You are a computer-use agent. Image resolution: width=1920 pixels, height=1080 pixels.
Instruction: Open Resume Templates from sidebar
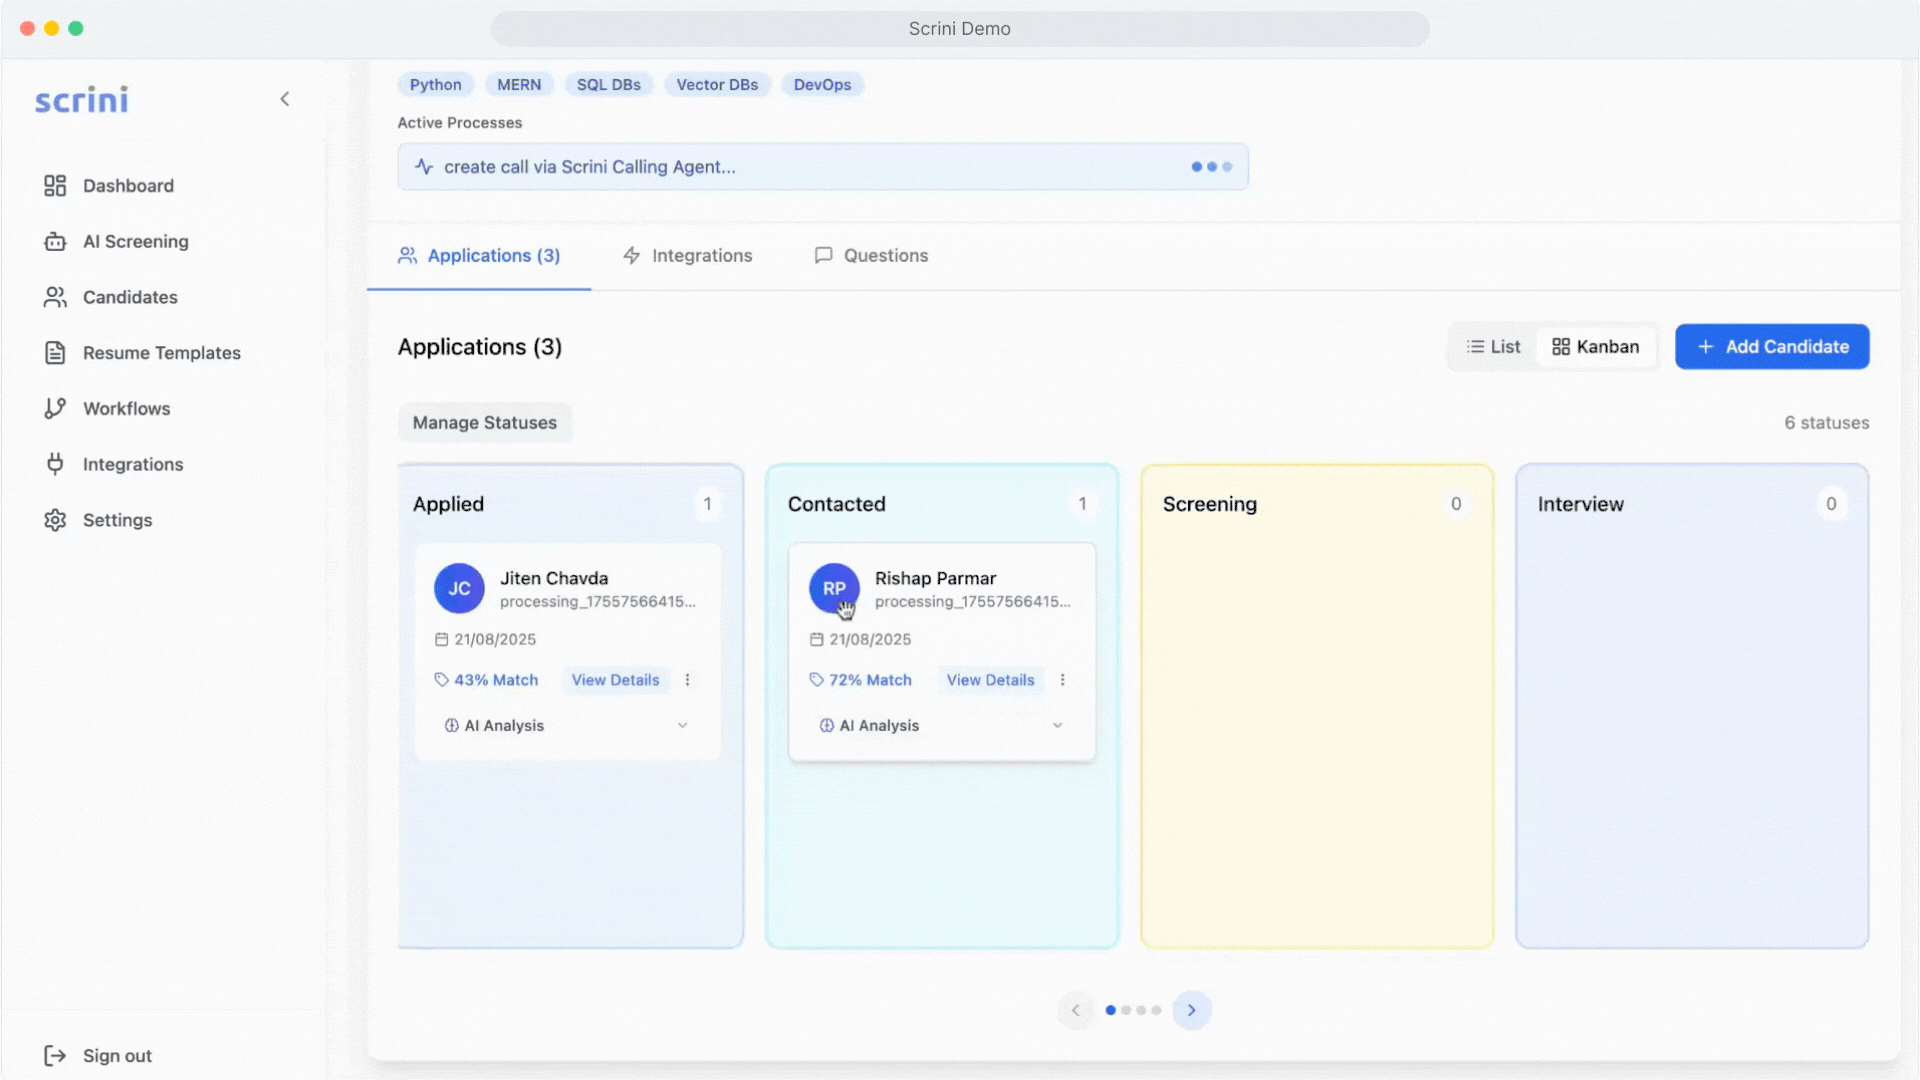tap(160, 352)
